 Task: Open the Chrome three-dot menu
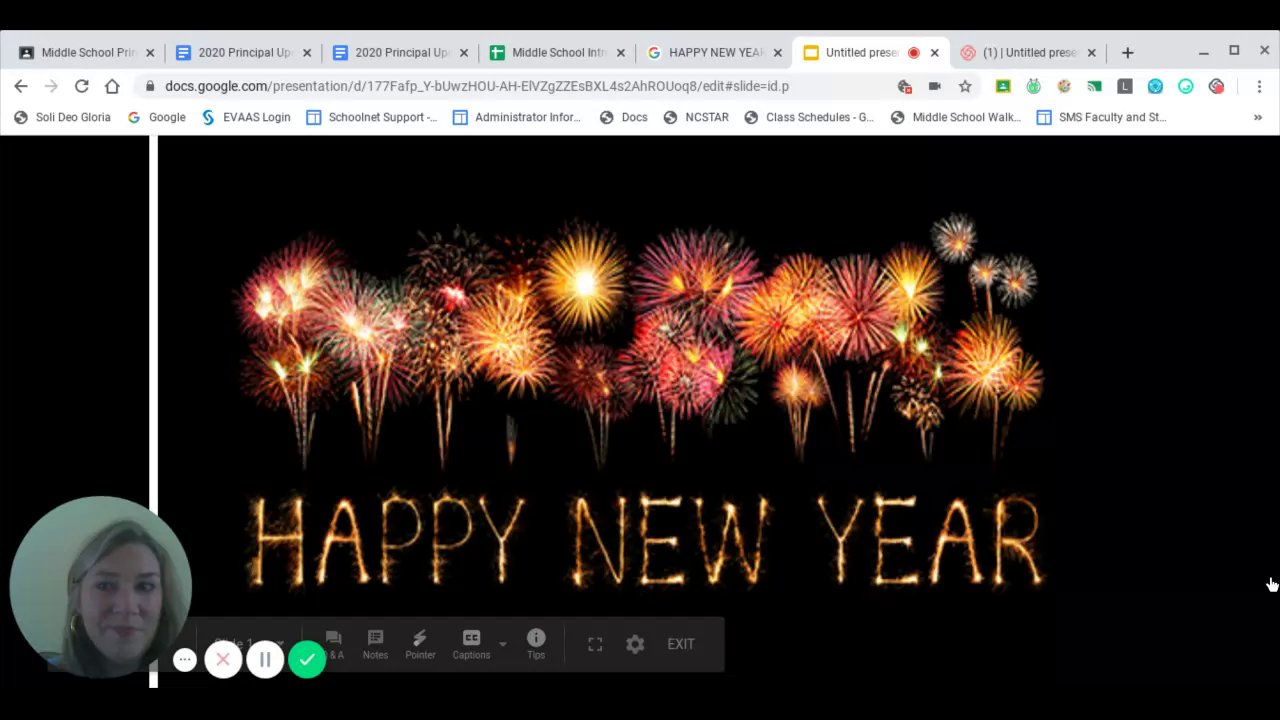click(1259, 86)
